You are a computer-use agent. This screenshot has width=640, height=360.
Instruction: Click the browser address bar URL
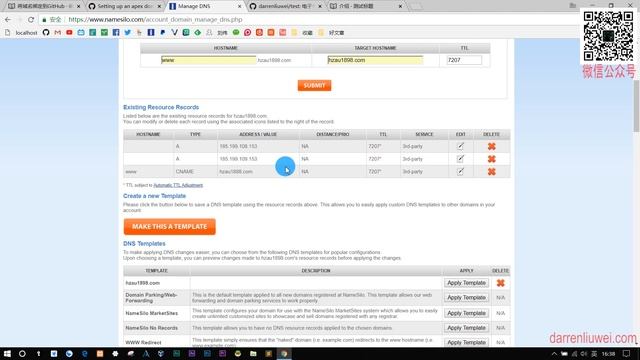(x=155, y=20)
